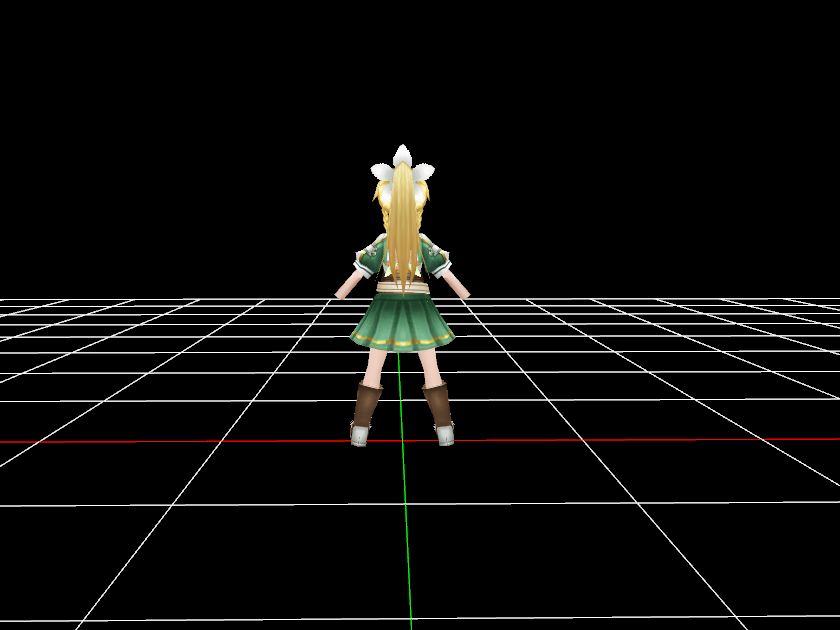Pick the brown boot on the left leg
Screen dimensions: 840x630
[x=366, y=405]
